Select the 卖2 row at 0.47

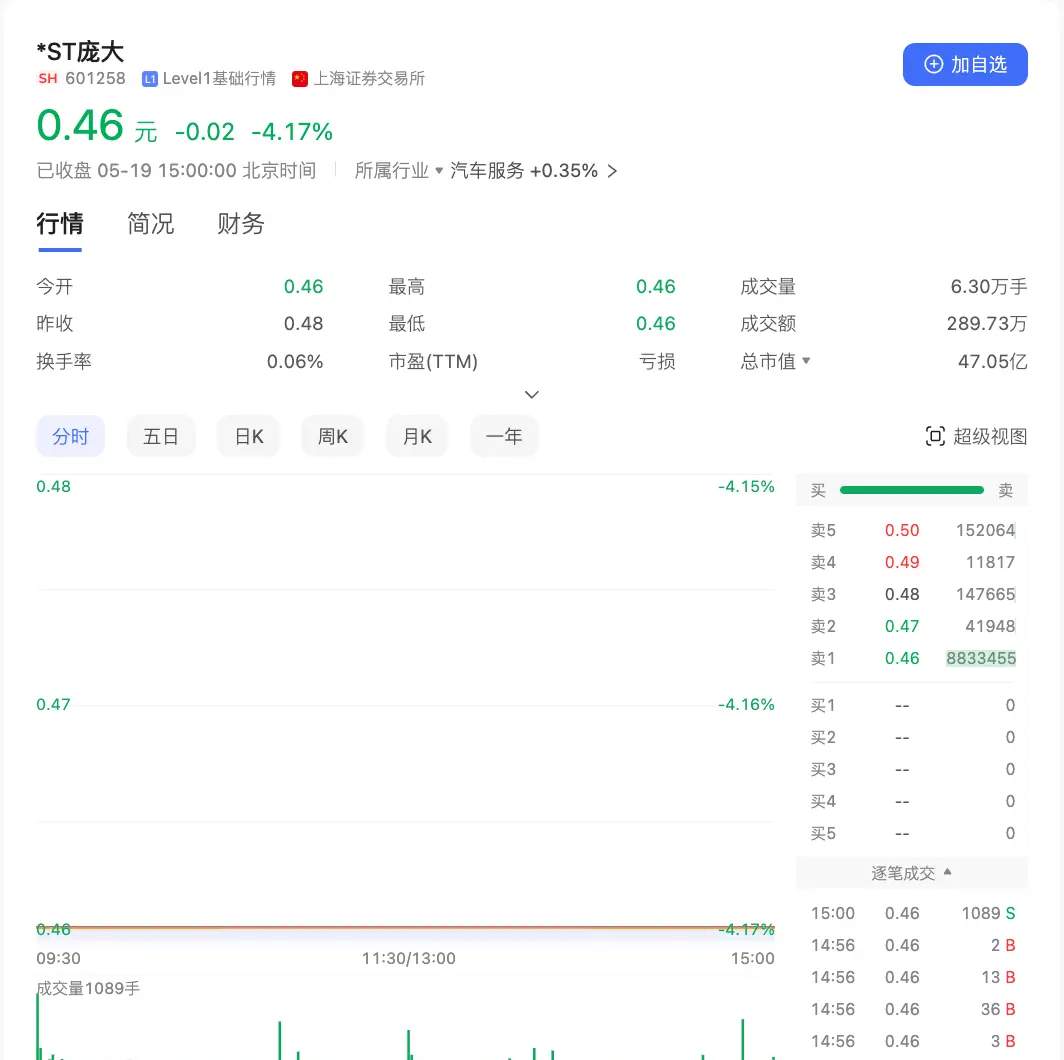[x=913, y=626]
